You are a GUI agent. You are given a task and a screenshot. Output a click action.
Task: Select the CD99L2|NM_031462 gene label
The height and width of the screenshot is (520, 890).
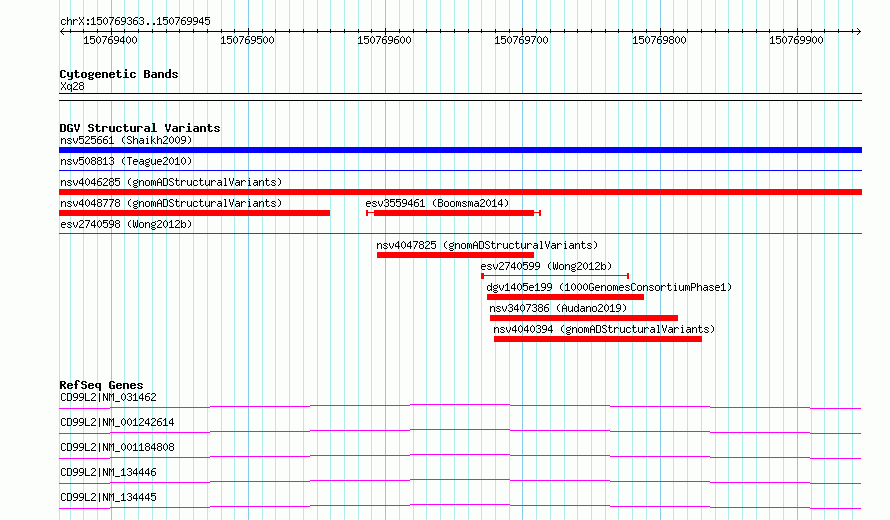coord(108,397)
